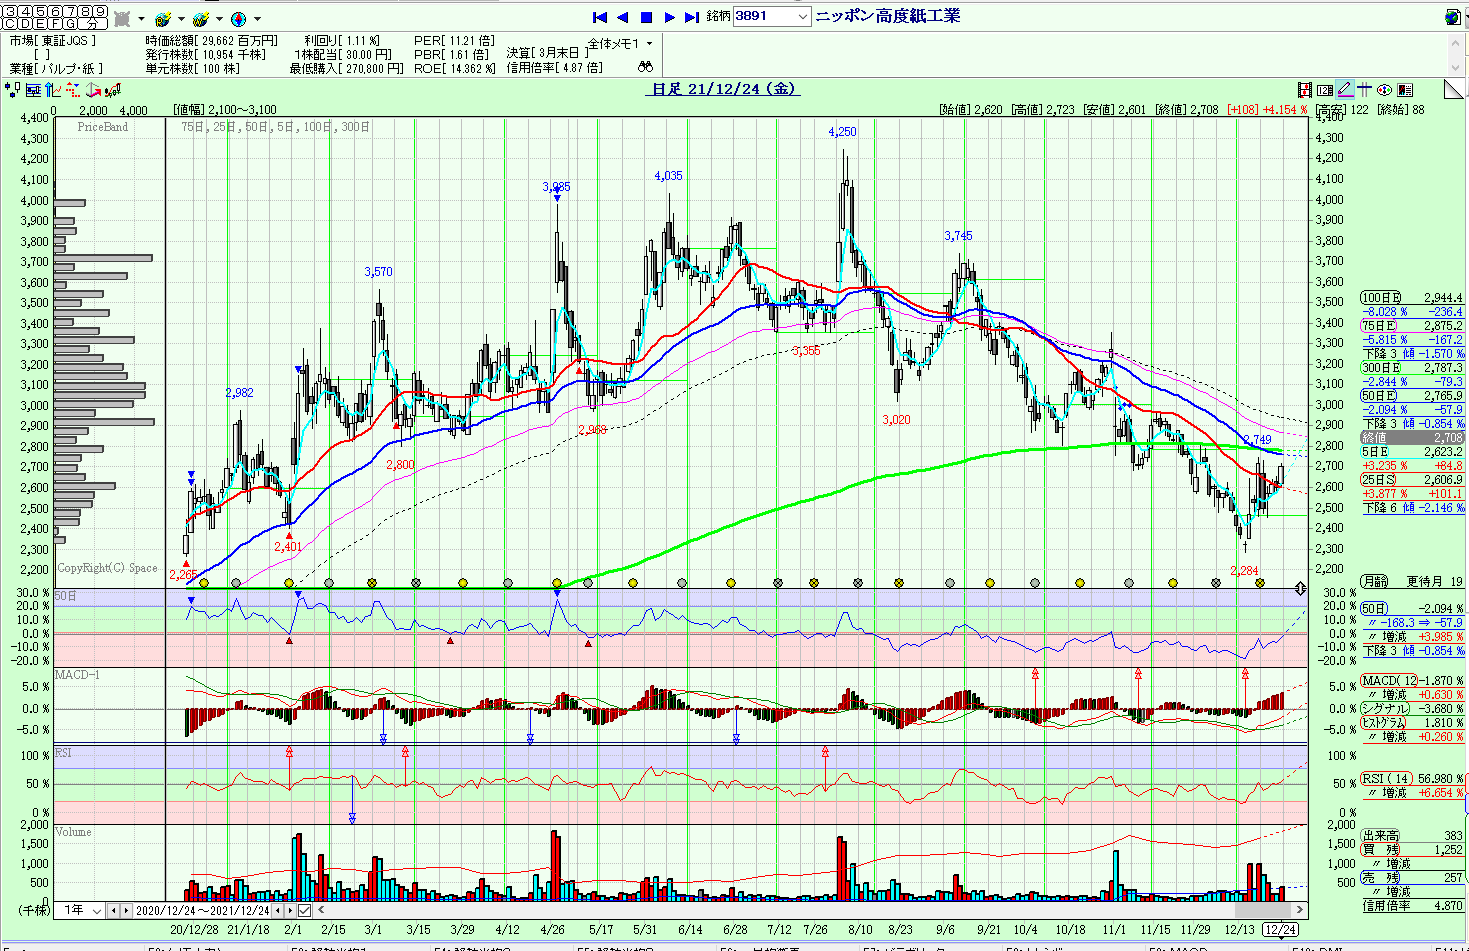Expand the 銘柄 code 3891 combo box
Image resolution: width=1469 pixels, height=951 pixels.
[x=802, y=17]
